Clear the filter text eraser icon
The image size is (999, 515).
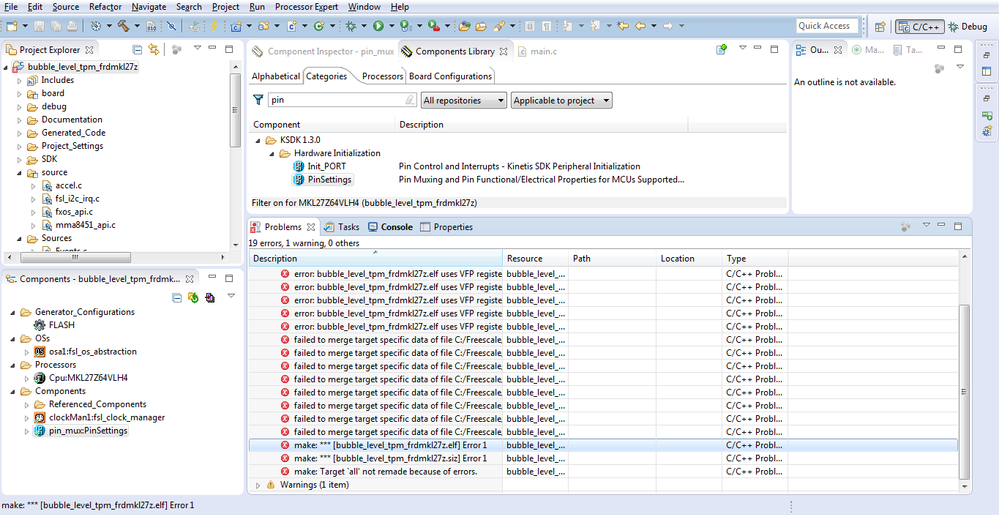(x=410, y=100)
